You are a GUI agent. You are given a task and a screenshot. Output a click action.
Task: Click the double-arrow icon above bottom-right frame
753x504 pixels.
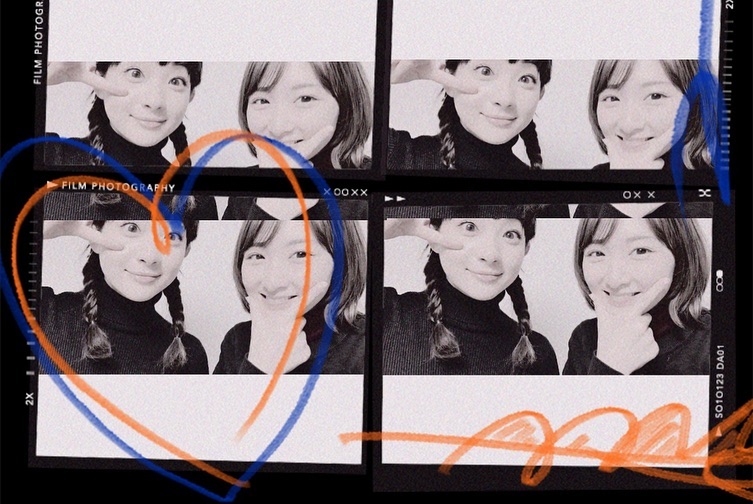(x=396, y=199)
